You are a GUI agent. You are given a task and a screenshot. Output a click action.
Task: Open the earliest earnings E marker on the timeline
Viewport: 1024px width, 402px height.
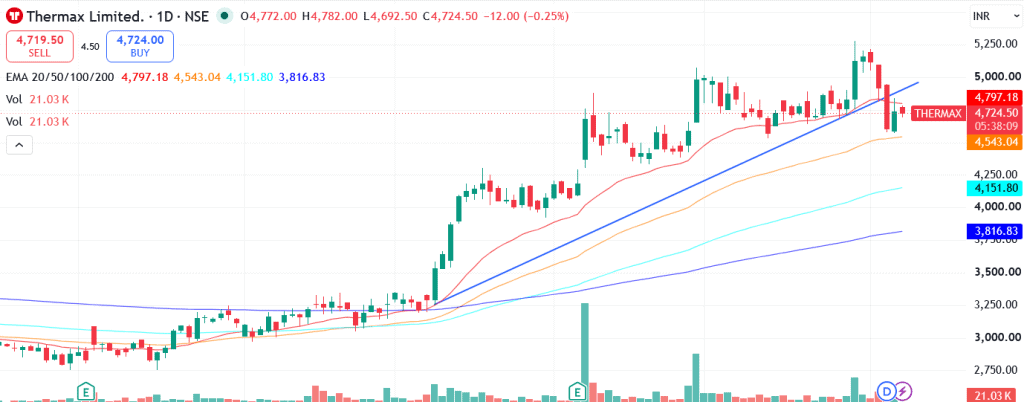[84, 391]
